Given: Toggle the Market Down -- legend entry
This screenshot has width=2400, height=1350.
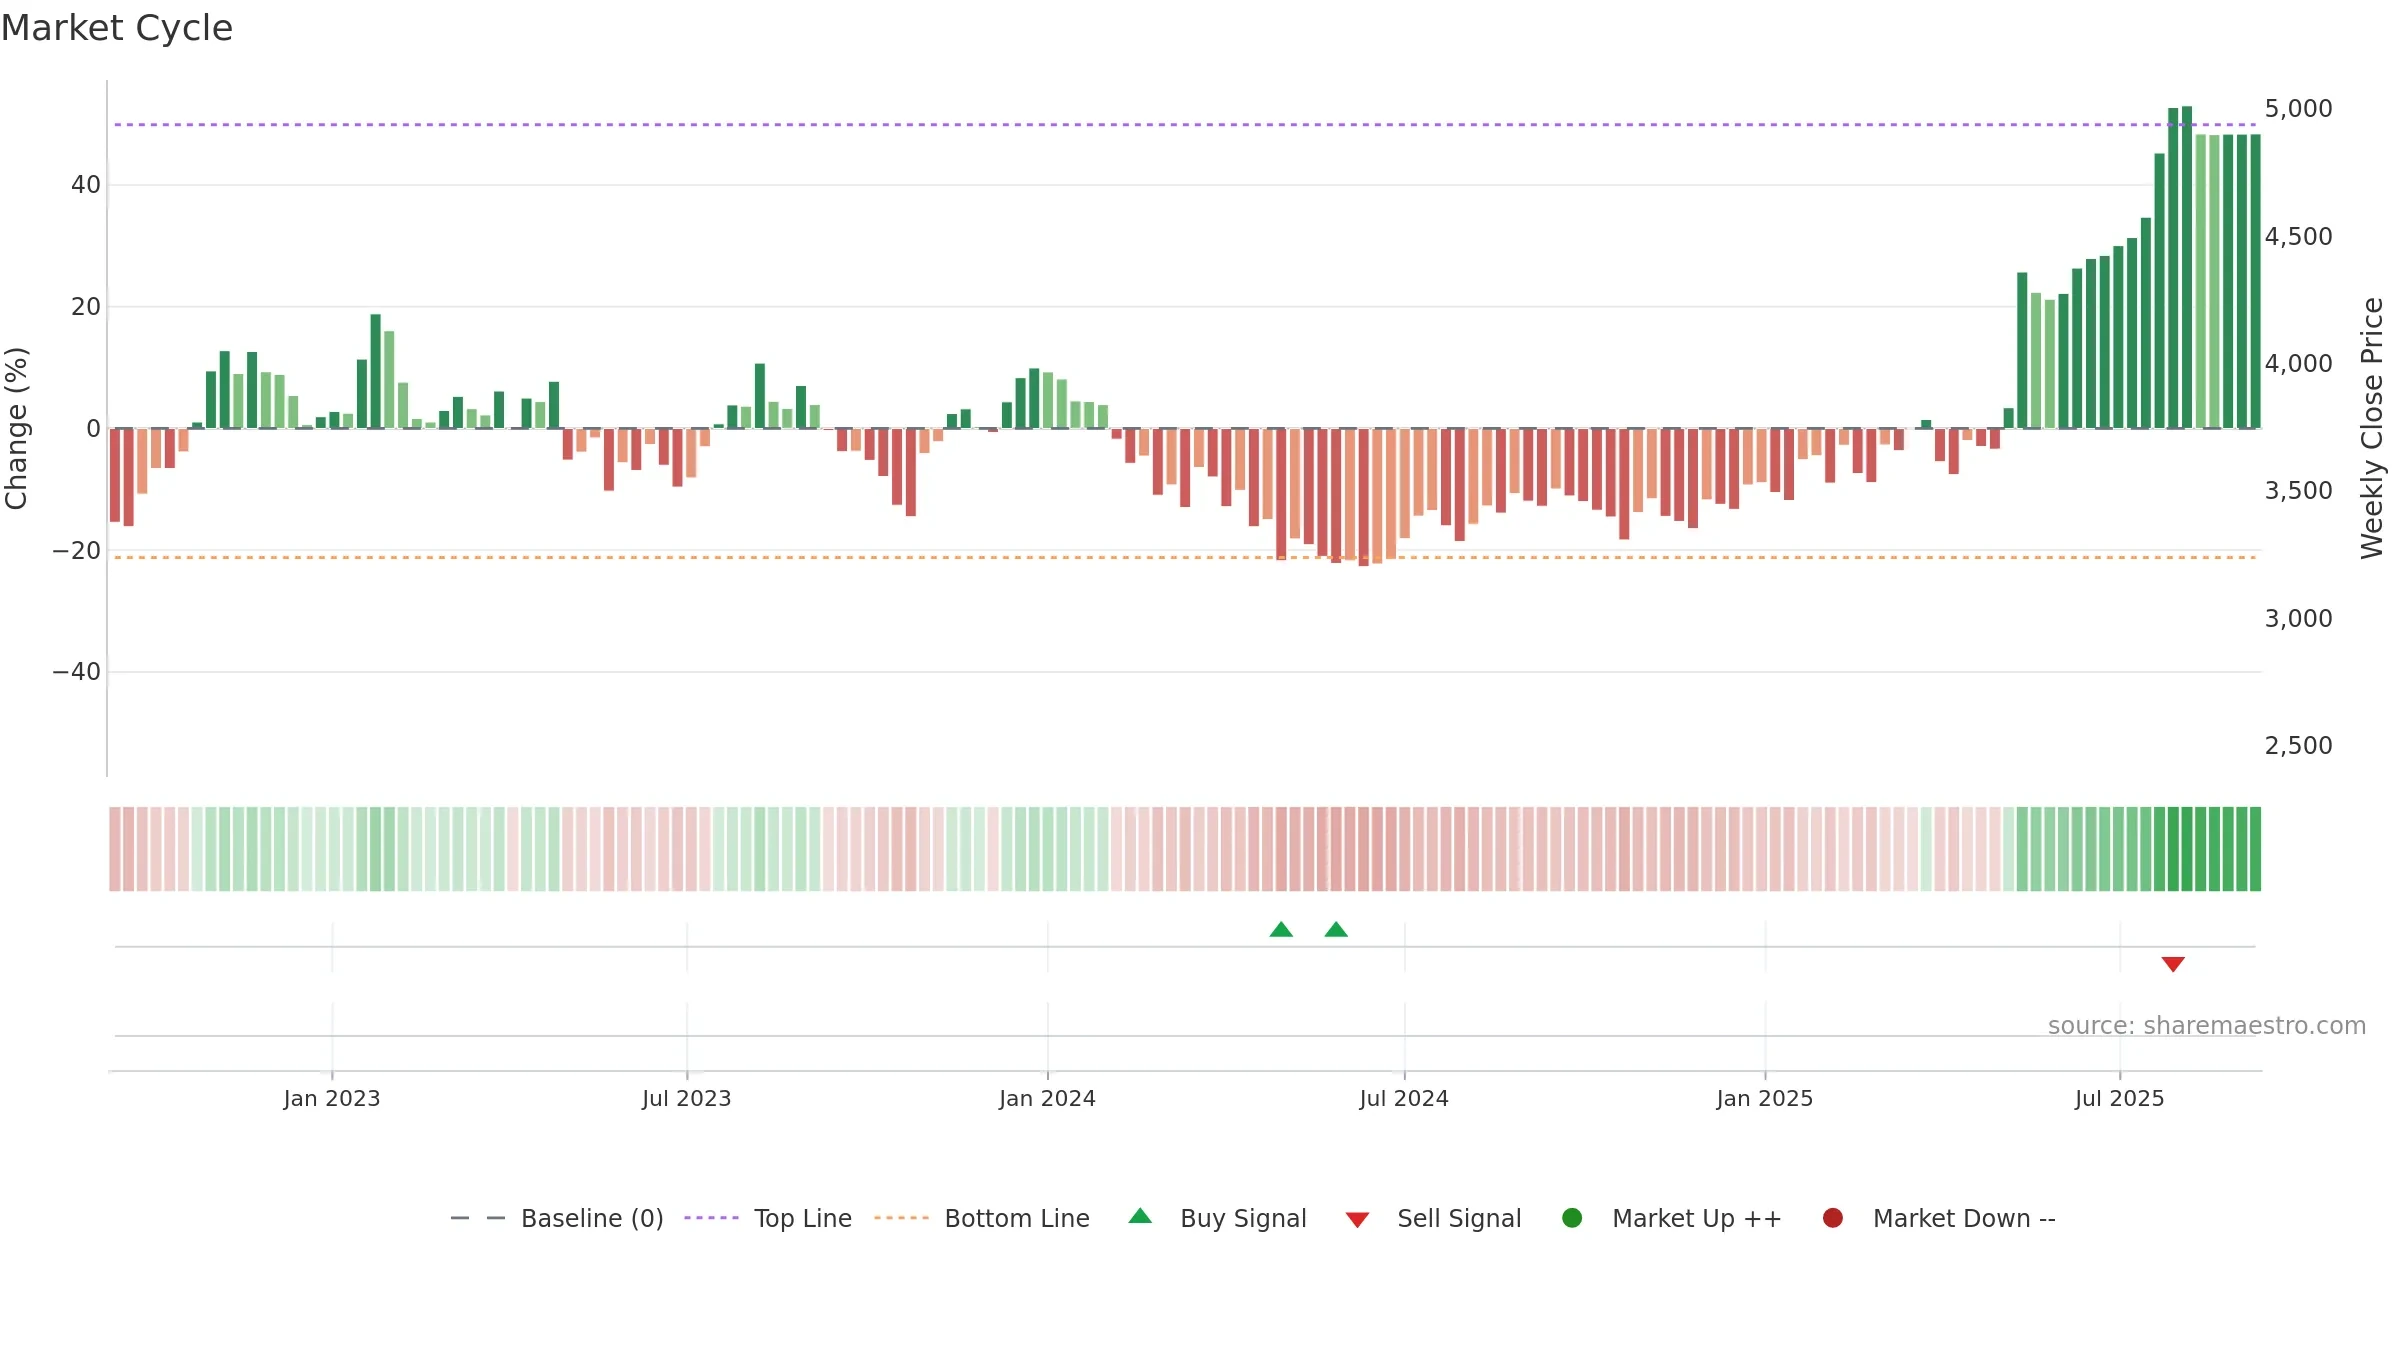Looking at the screenshot, I should click(x=1939, y=1218).
